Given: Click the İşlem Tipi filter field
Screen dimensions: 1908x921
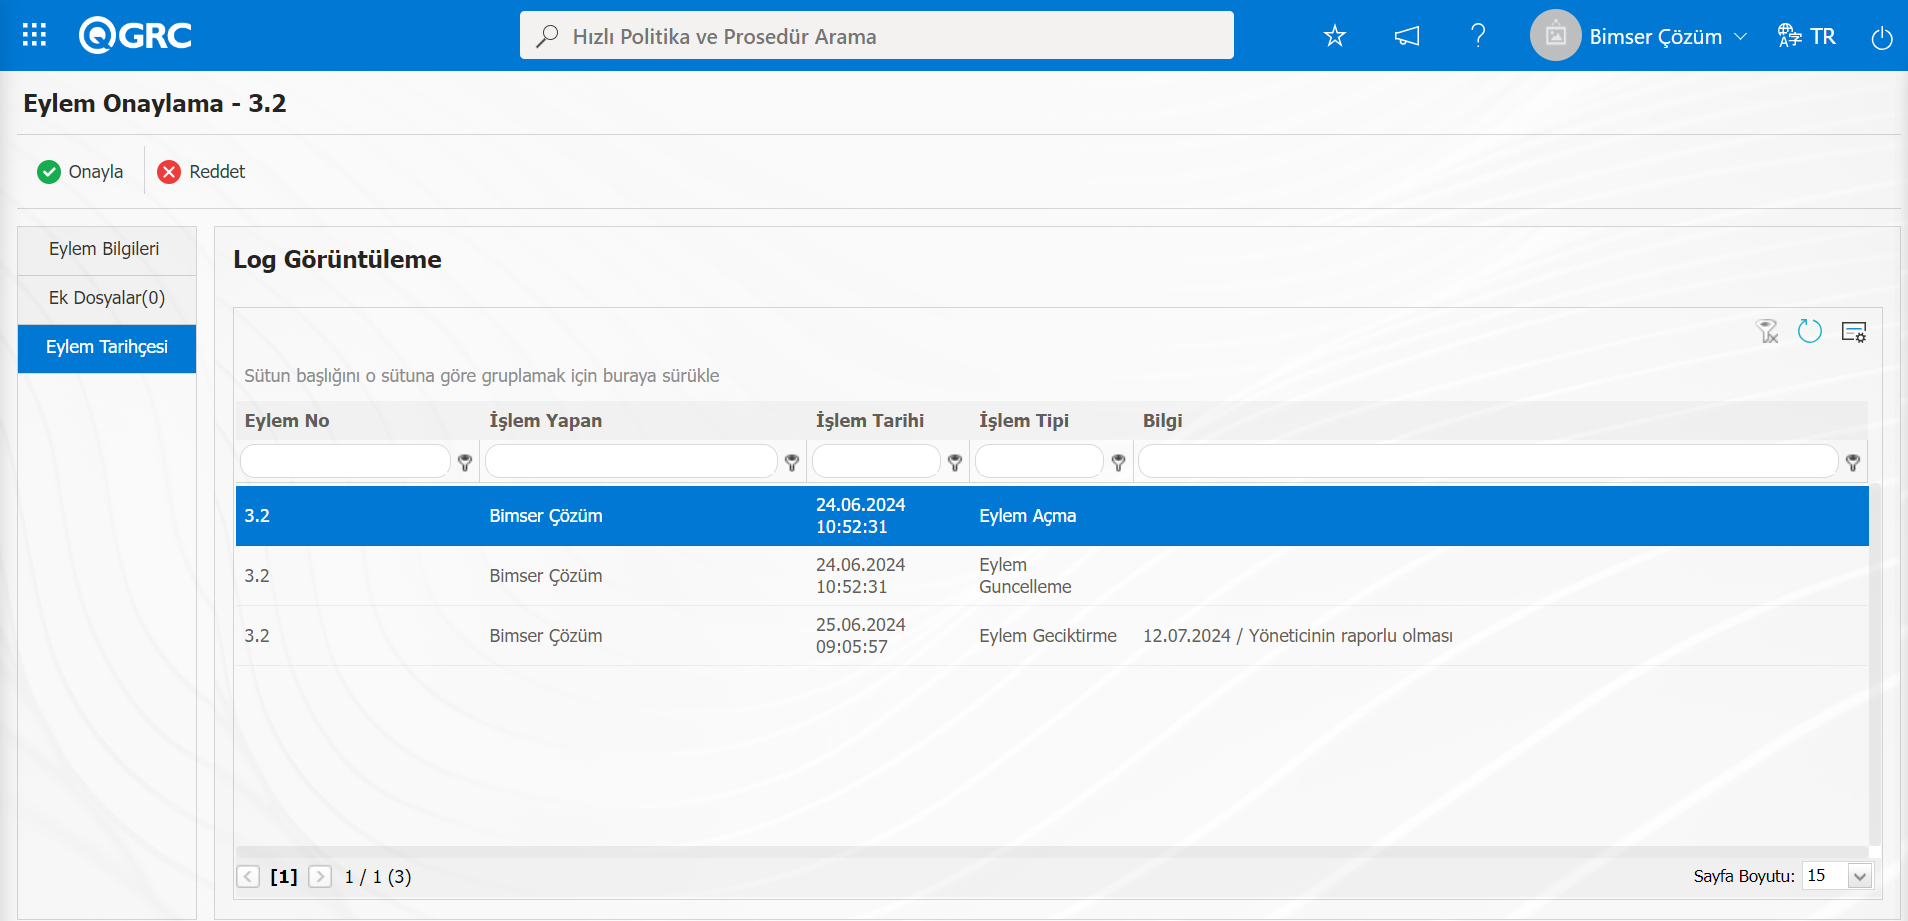Looking at the screenshot, I should click(x=1039, y=462).
